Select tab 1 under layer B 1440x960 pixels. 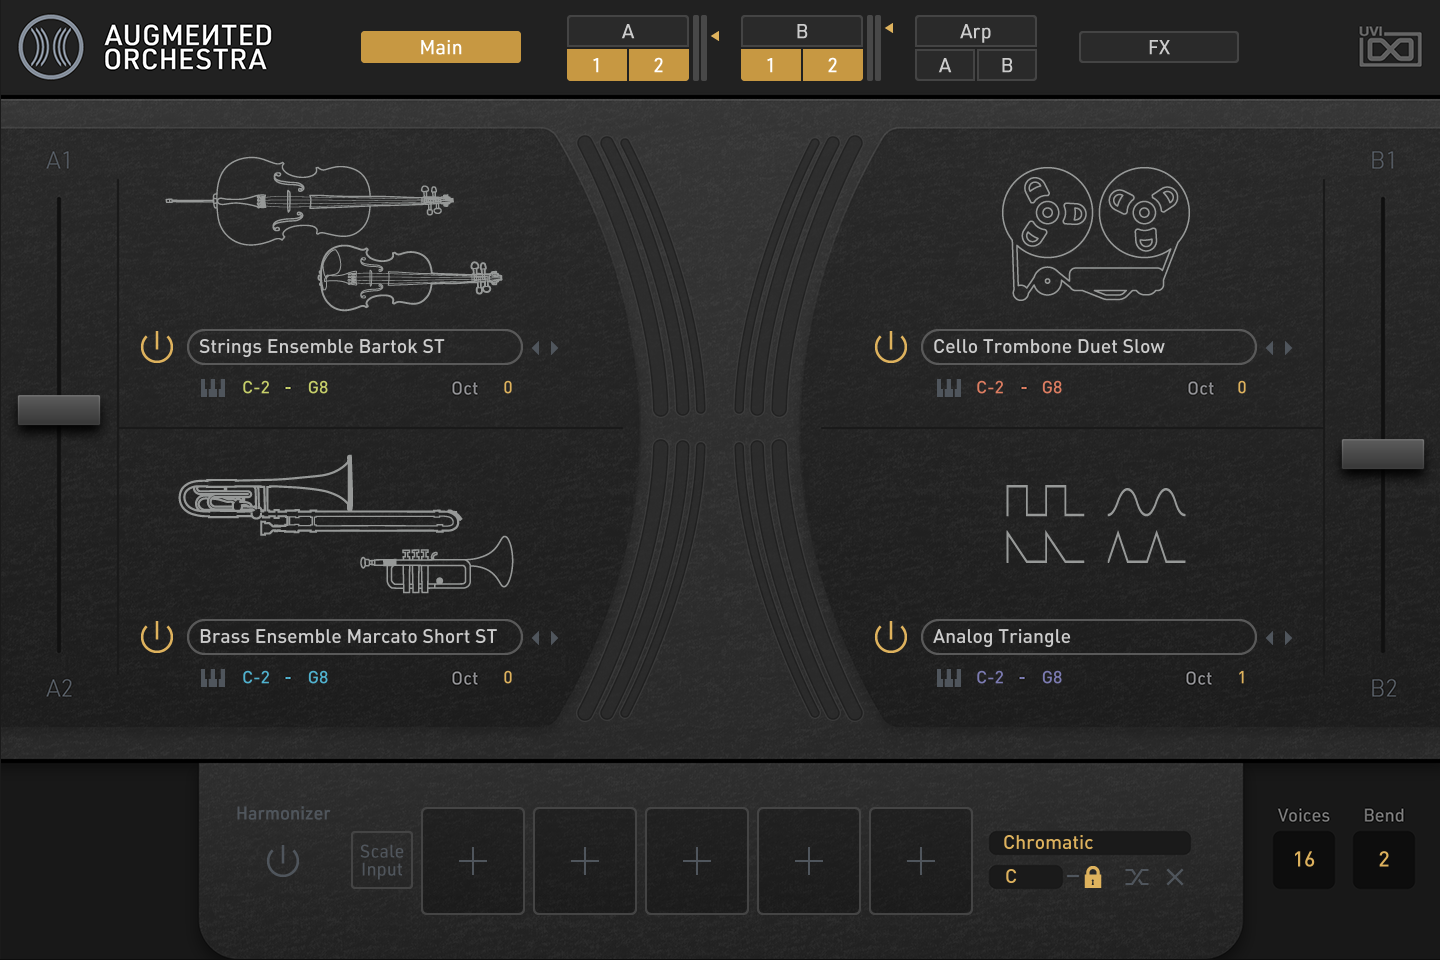(770, 64)
